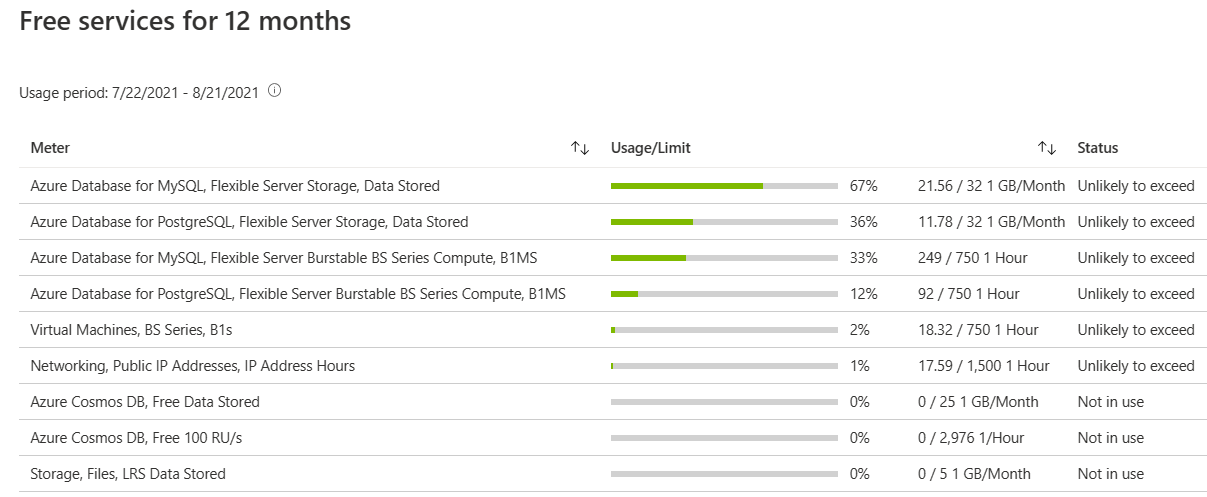1207x497 pixels.
Task: Sort by Usage/Limit using the arrows icon
Action: pos(1047,148)
